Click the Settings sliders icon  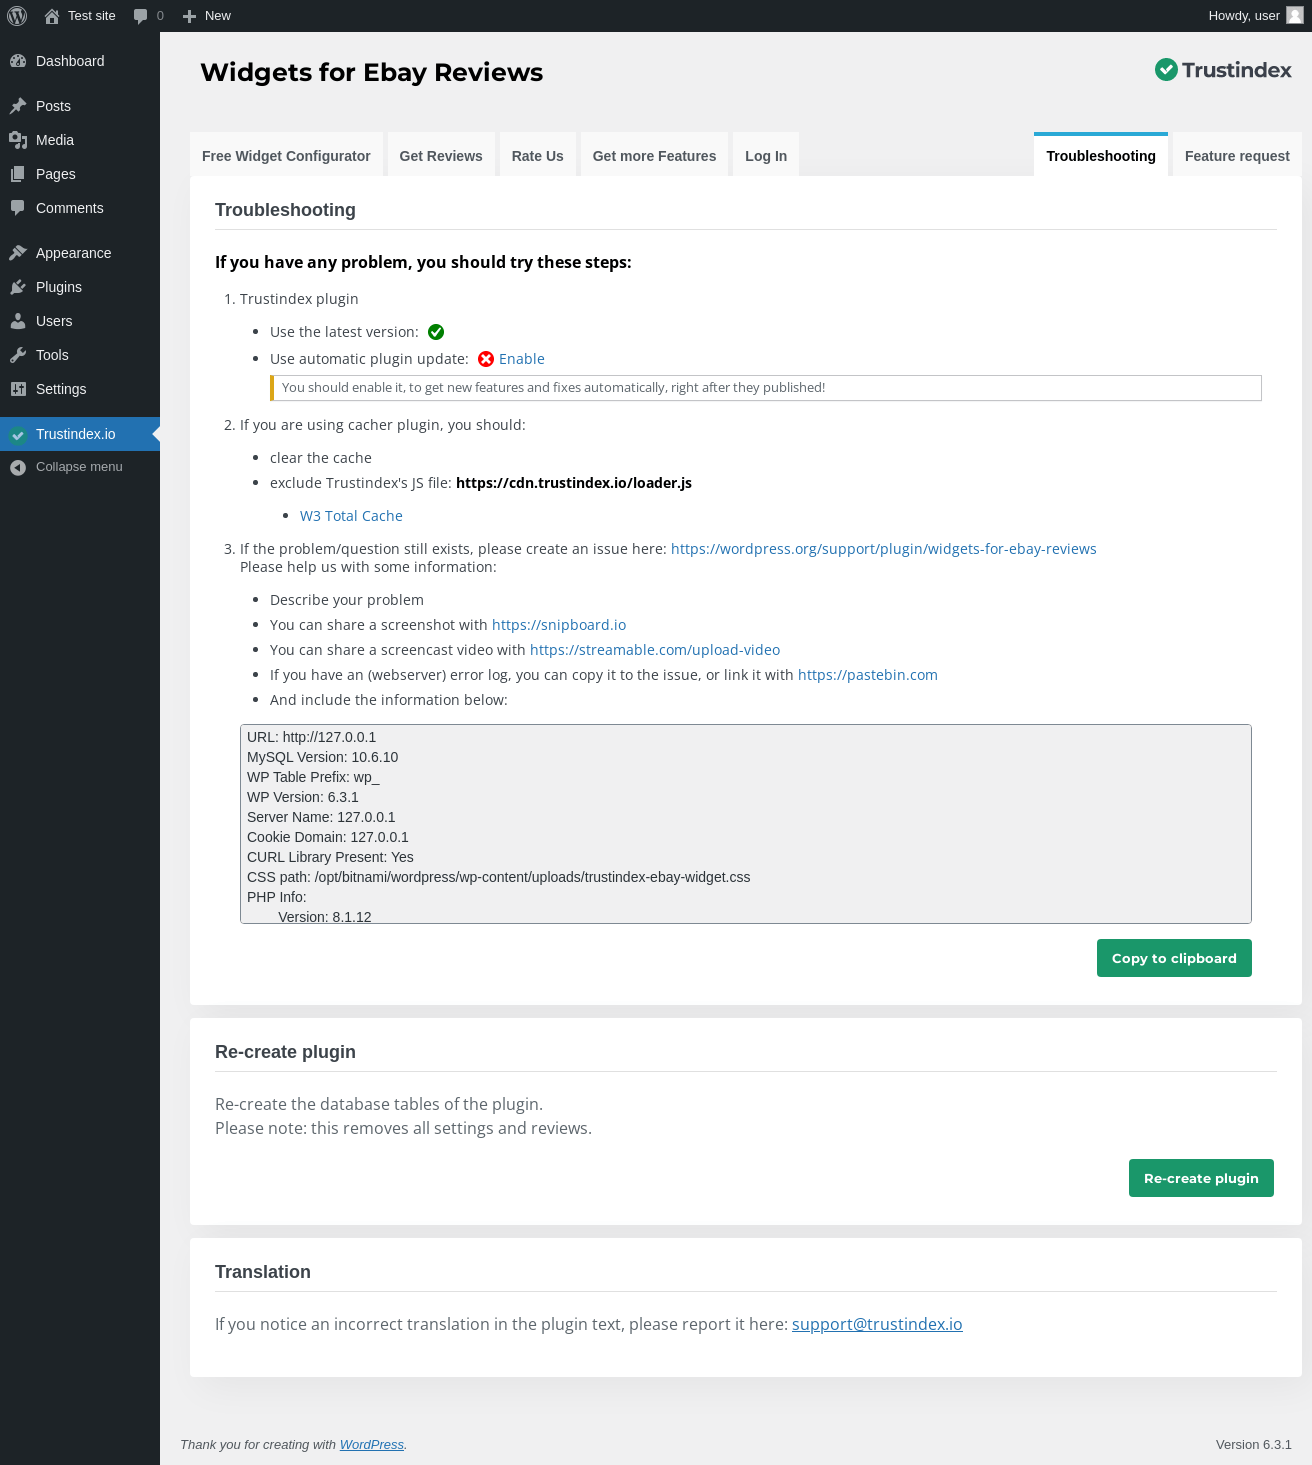[x=18, y=389]
